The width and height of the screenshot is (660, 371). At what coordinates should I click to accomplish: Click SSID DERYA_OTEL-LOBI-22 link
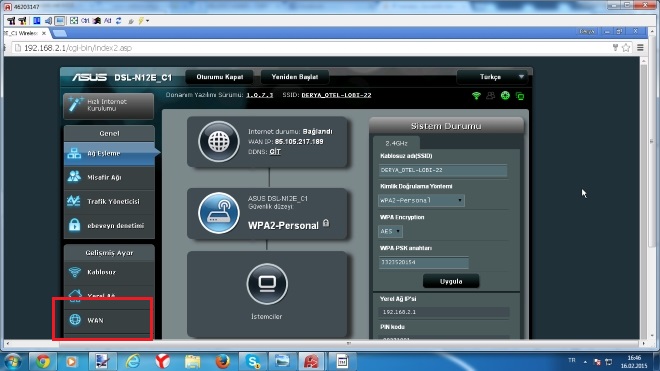[336, 95]
